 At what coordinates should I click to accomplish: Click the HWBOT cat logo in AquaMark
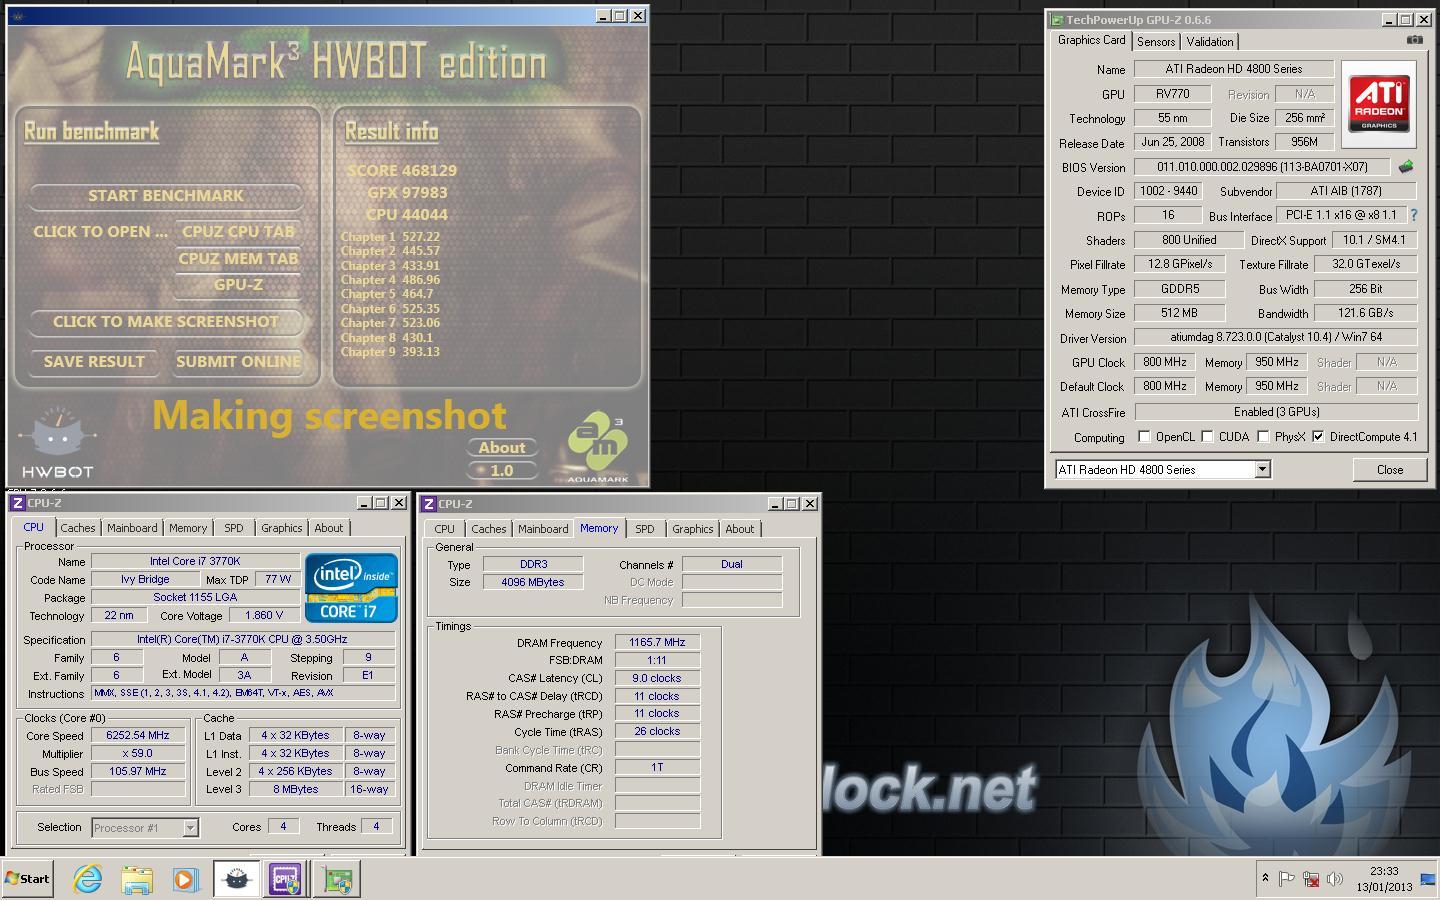point(57,443)
